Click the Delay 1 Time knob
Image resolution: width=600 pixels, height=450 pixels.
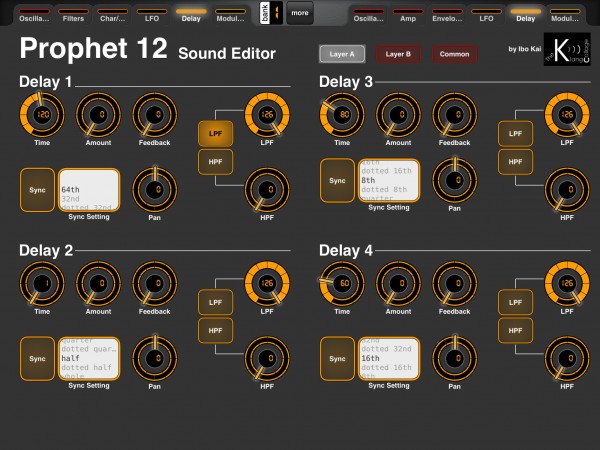click(42, 114)
